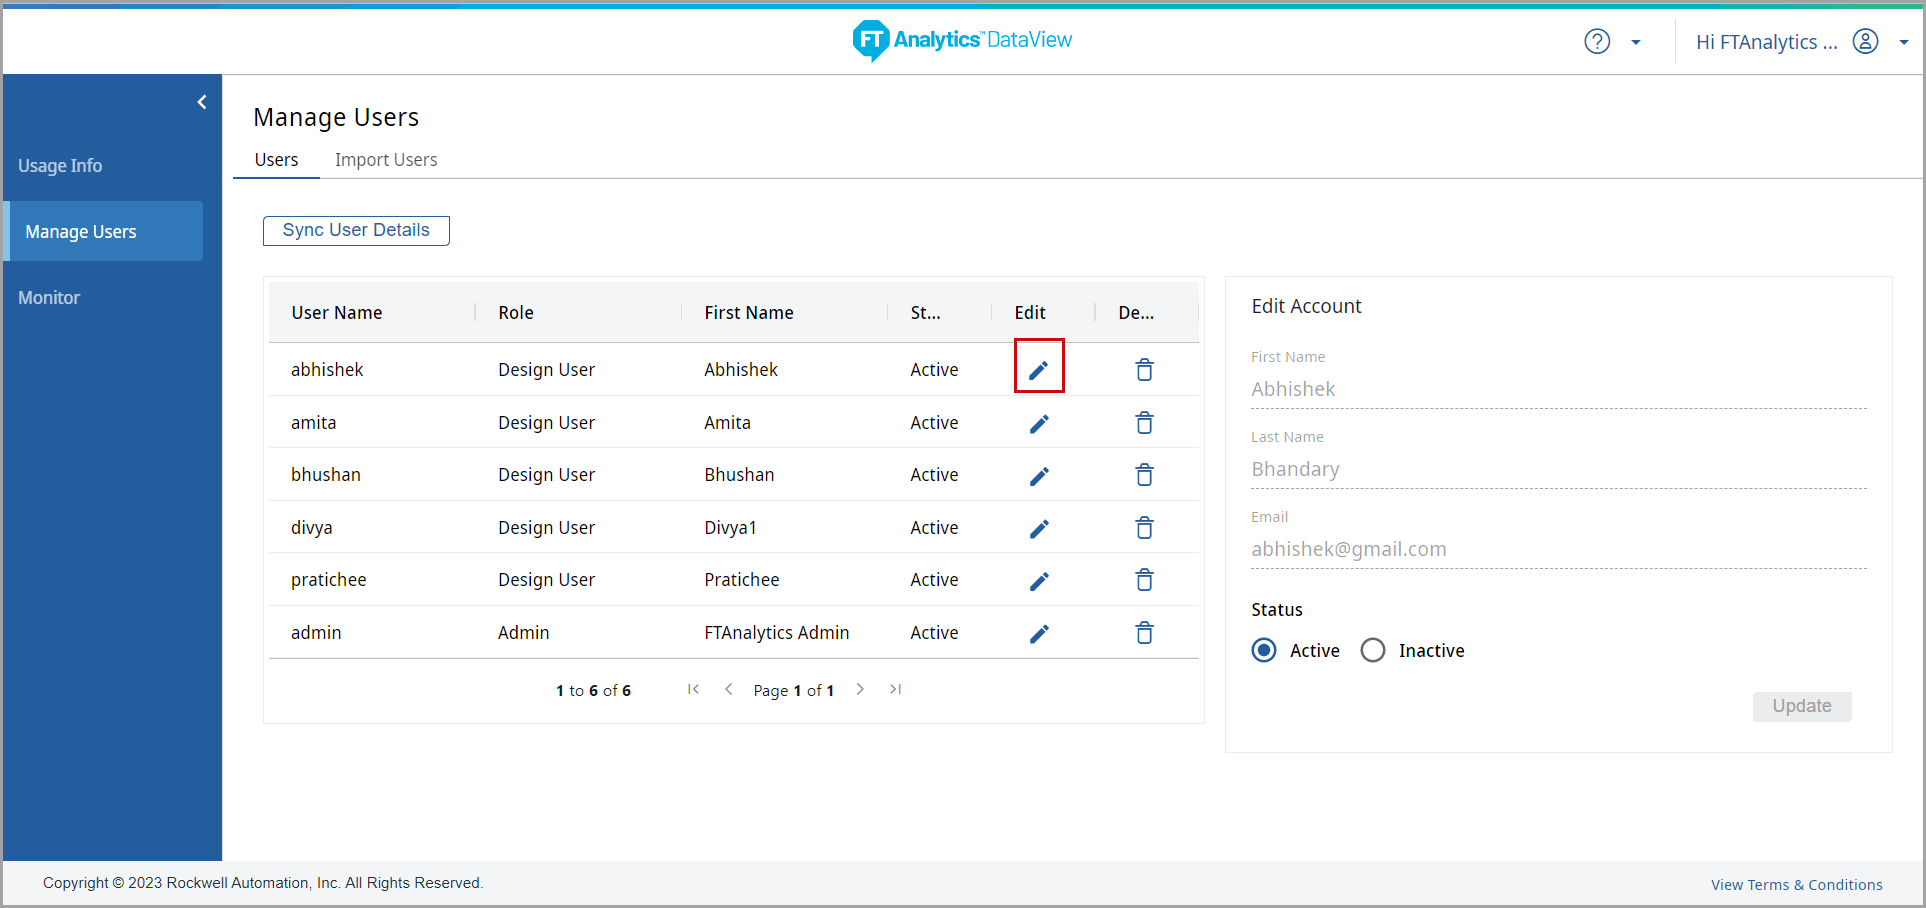1926x908 pixels.
Task: Open Usage Info in sidebar
Action: point(60,166)
